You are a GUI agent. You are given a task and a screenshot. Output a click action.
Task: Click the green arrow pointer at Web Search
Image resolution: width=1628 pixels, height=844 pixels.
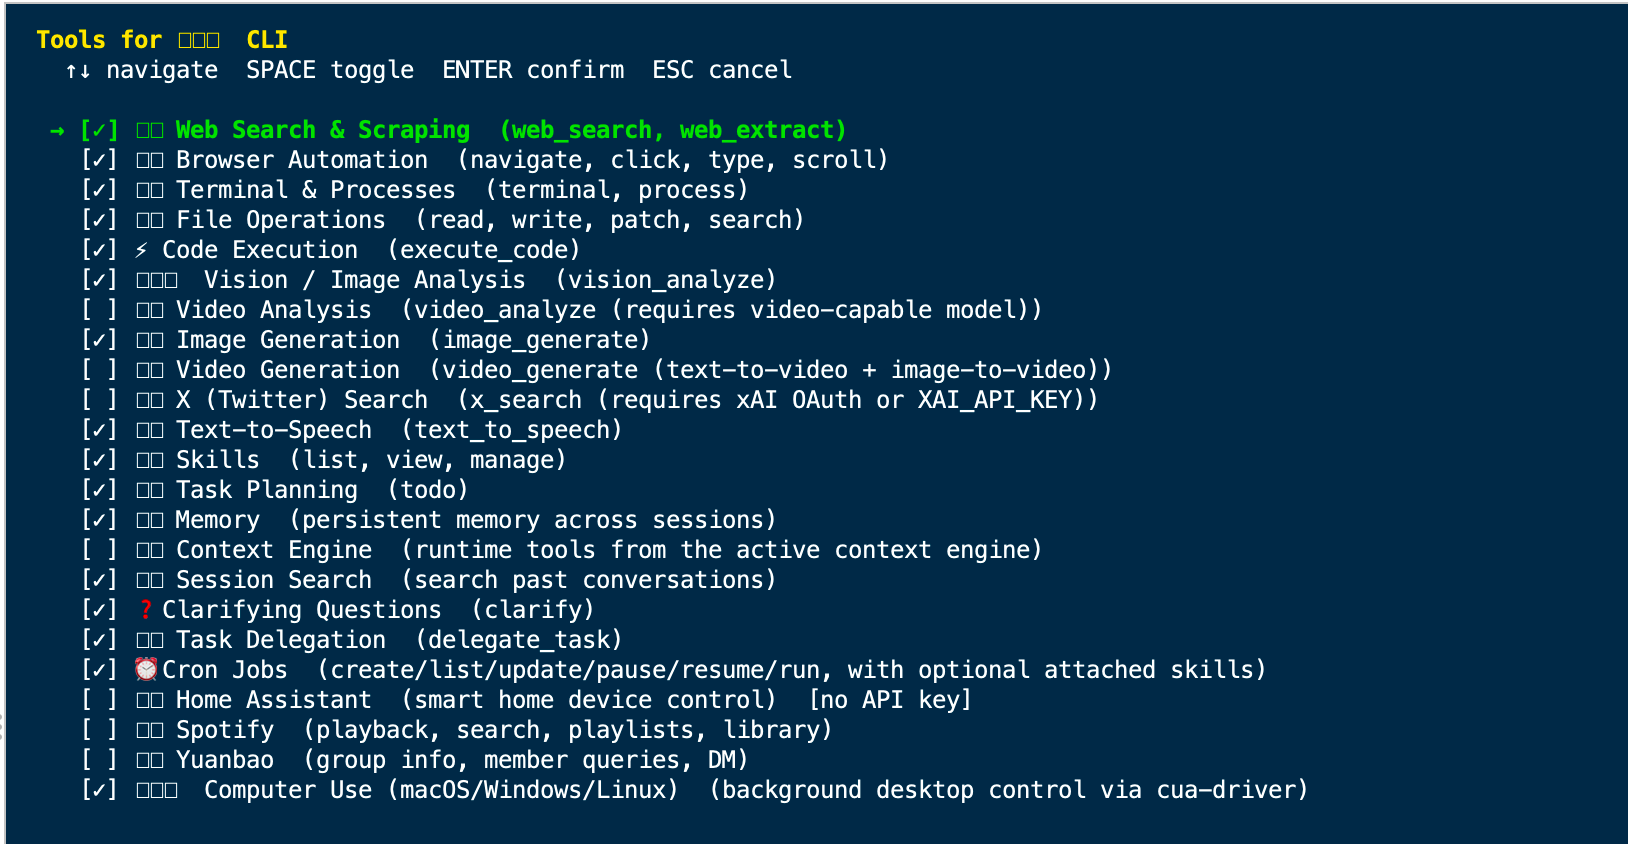tap(57, 131)
